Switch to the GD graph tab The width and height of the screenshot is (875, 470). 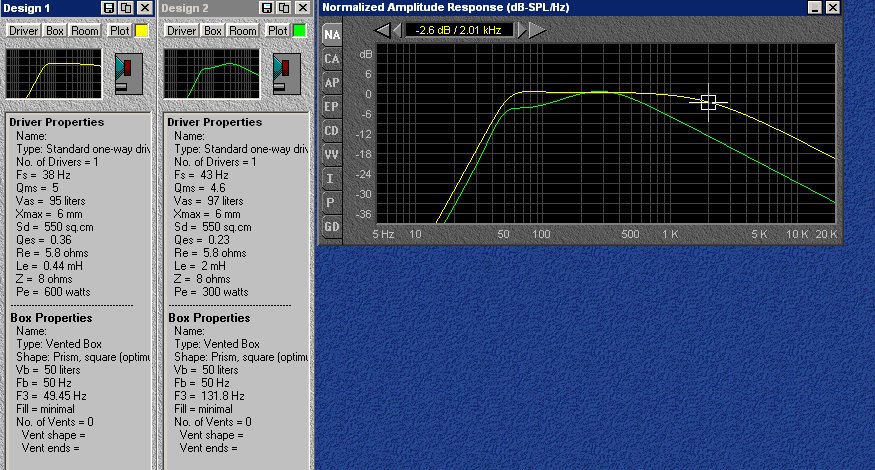click(332, 227)
